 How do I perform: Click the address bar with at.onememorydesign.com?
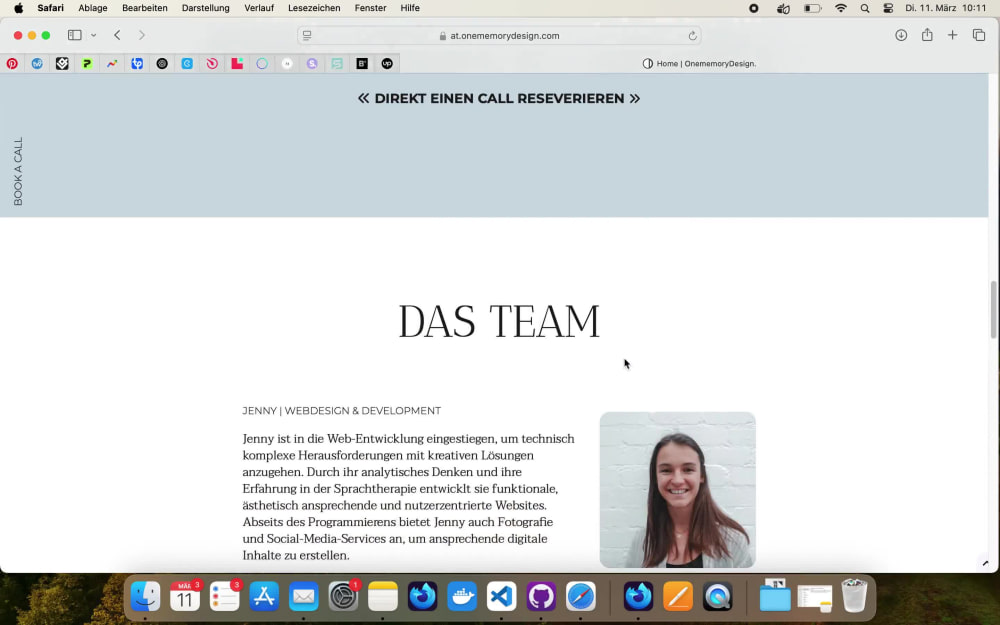(499, 36)
